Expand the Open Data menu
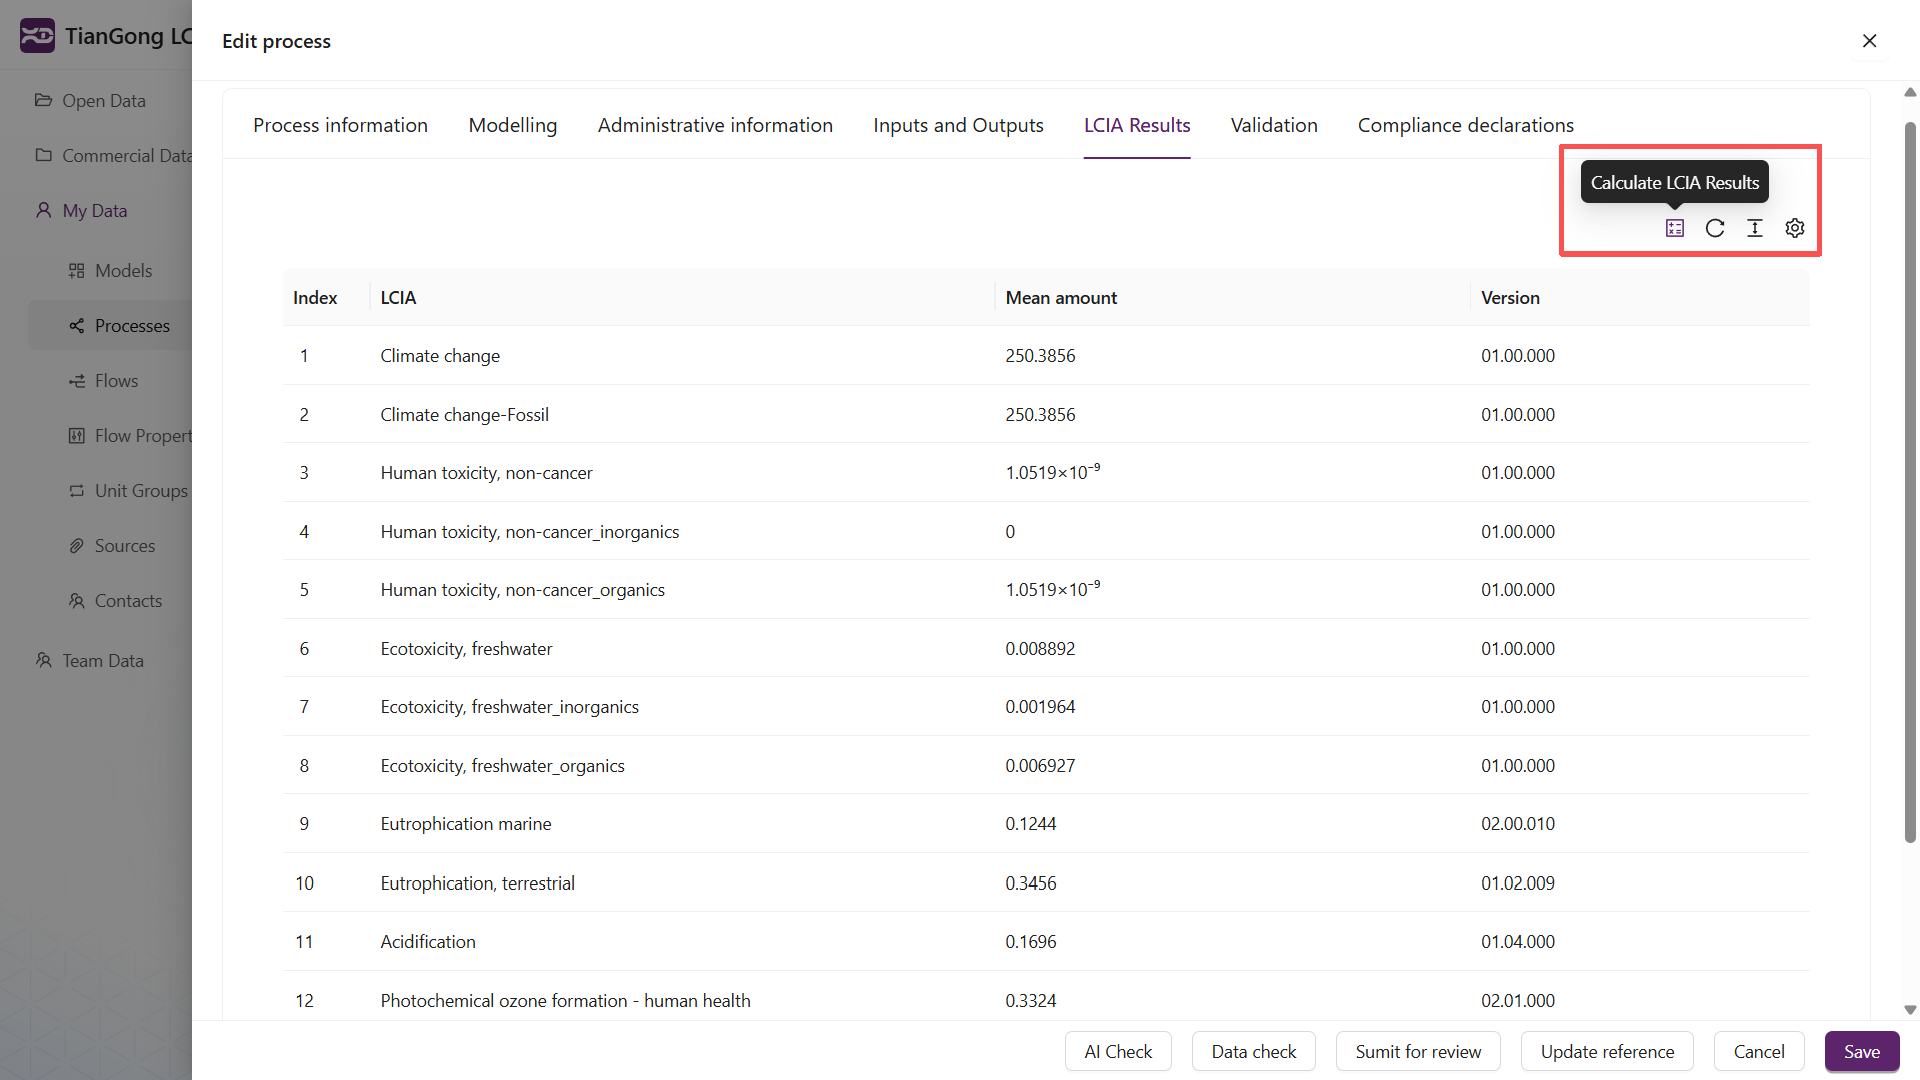Screen dimensions: 1920x1080 [103, 101]
